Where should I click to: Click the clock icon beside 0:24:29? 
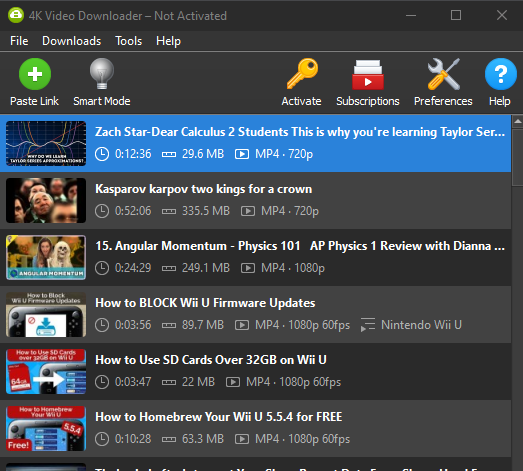pyautogui.click(x=102, y=268)
